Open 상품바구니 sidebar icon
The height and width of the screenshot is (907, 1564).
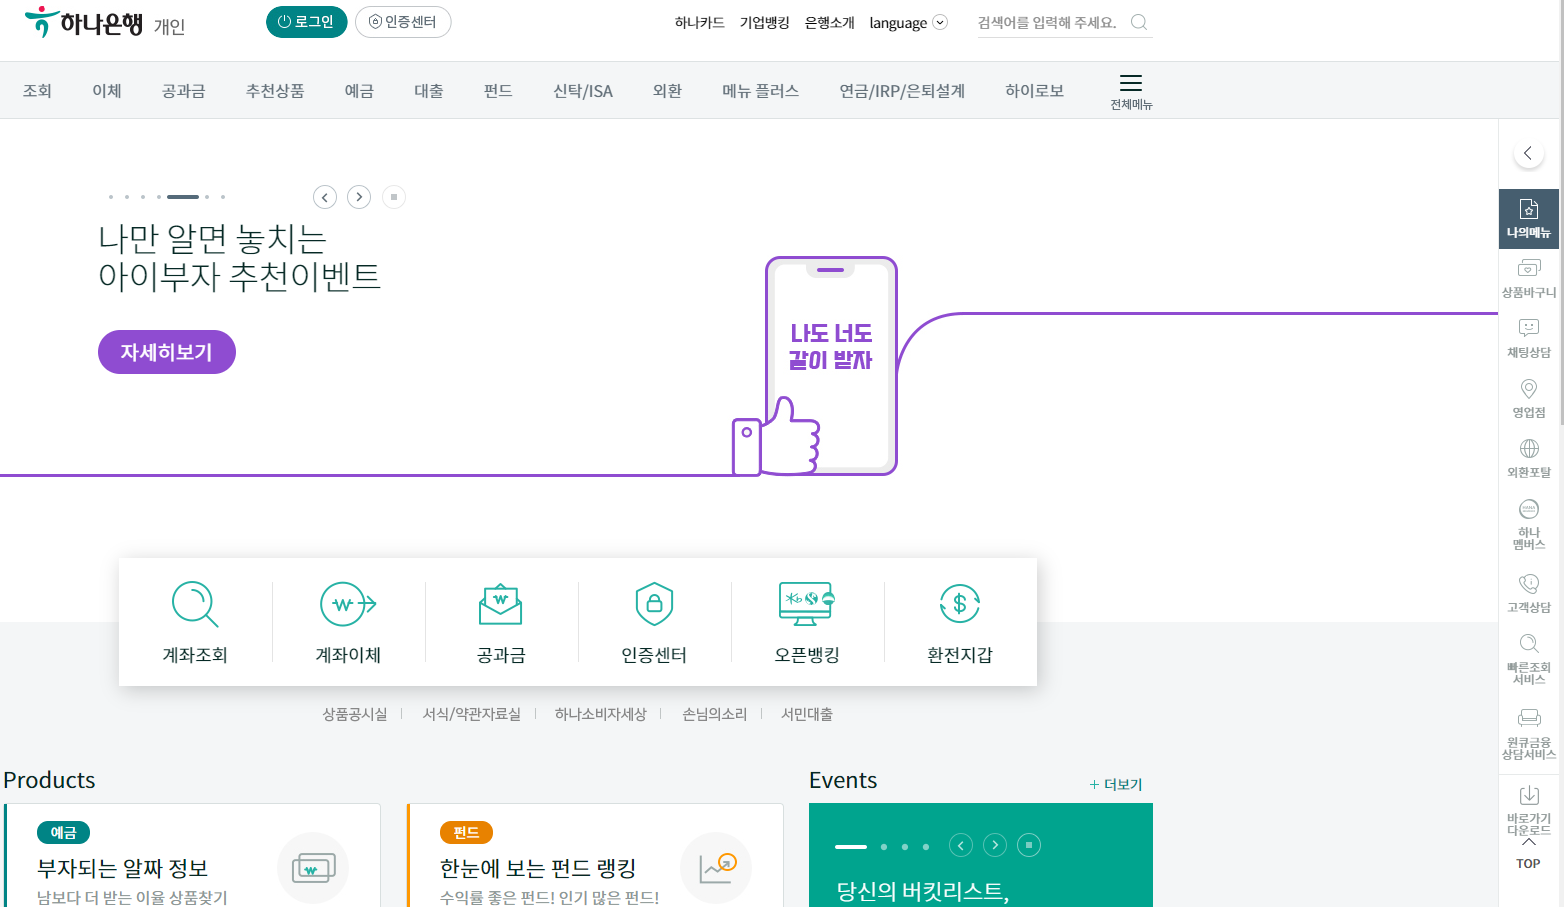coord(1529,279)
